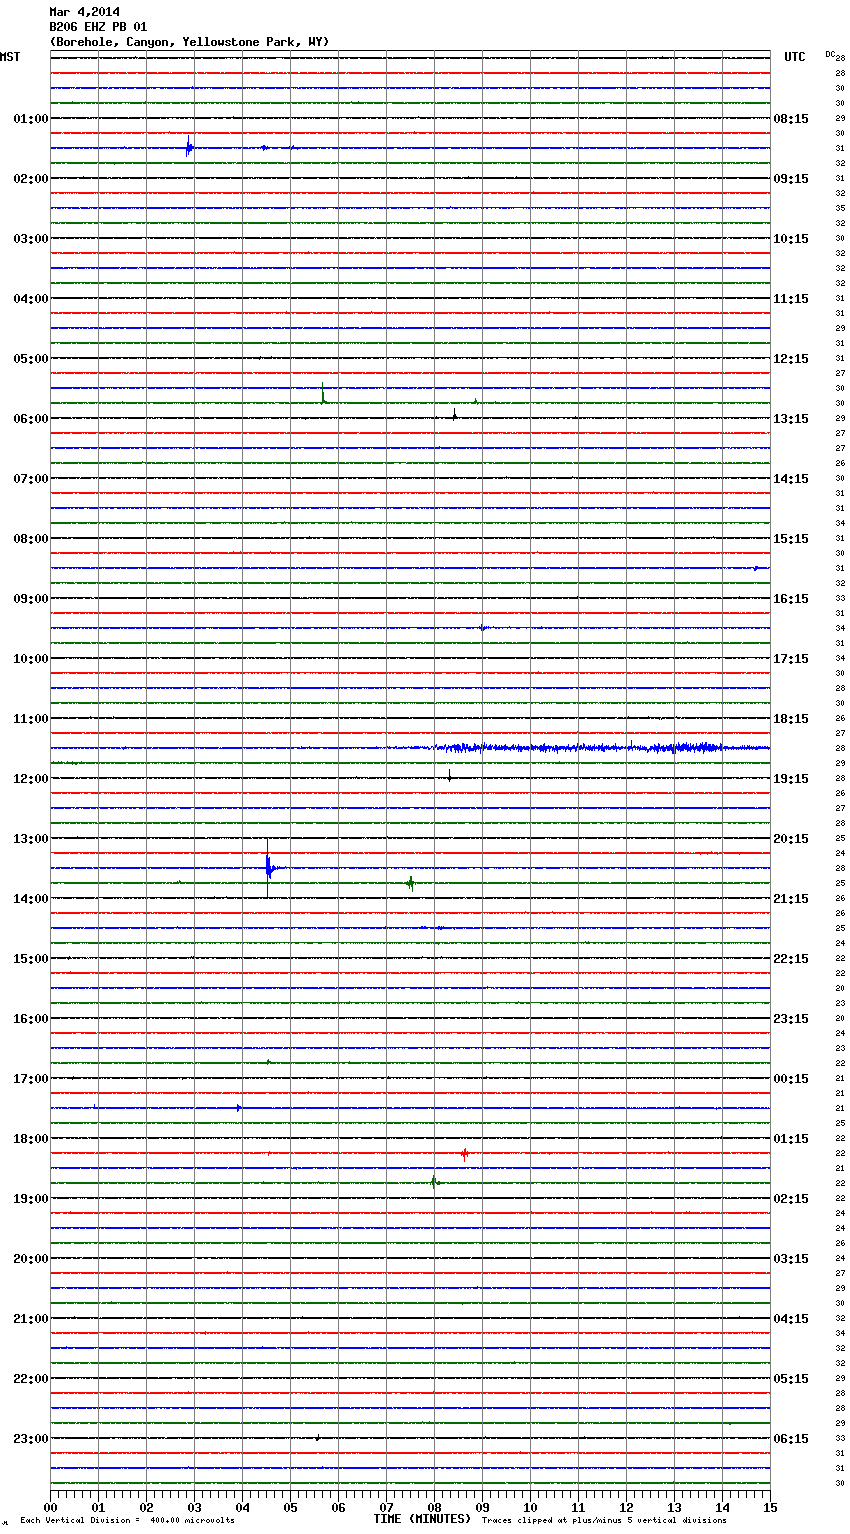This screenshot has height=1534, width=850.
Task: Click the 20:15 UTC time label
Action: [791, 839]
